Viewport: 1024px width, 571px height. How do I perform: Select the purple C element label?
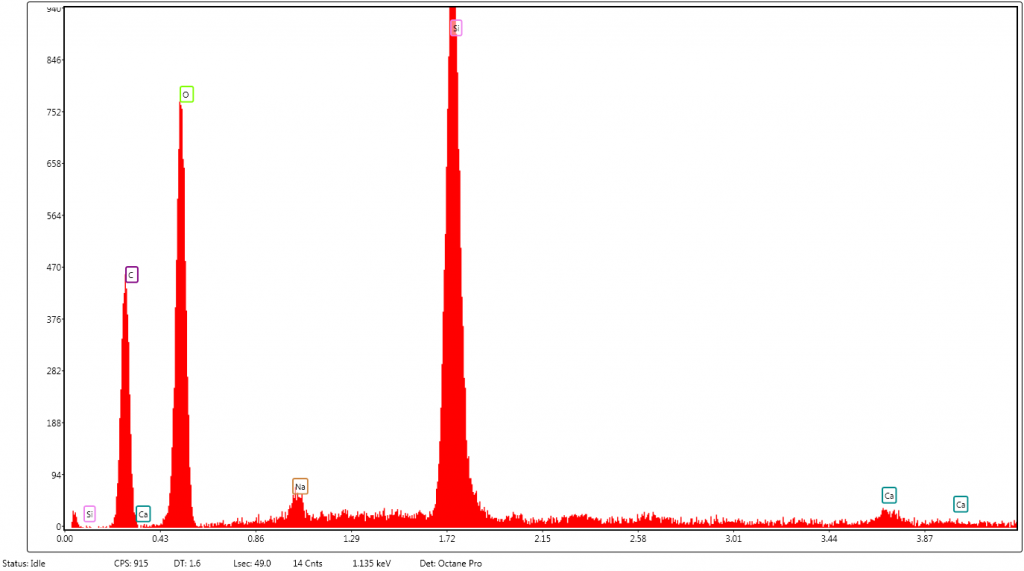click(131, 275)
